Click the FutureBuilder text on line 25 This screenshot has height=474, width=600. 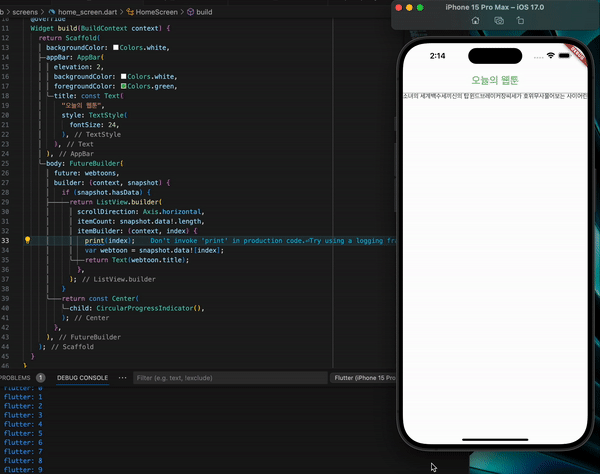click(x=95, y=163)
